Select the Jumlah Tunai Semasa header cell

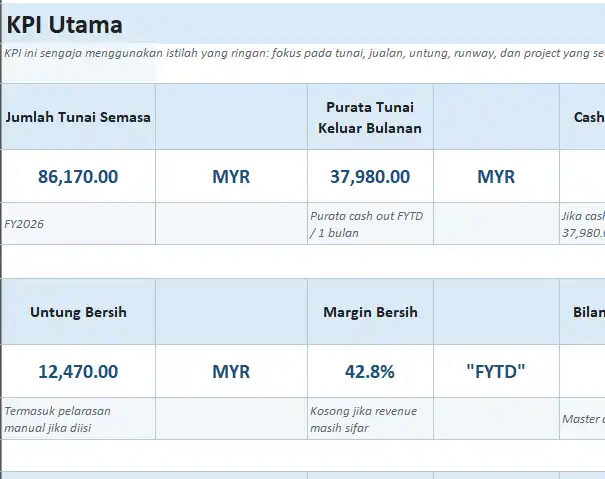(x=78, y=117)
